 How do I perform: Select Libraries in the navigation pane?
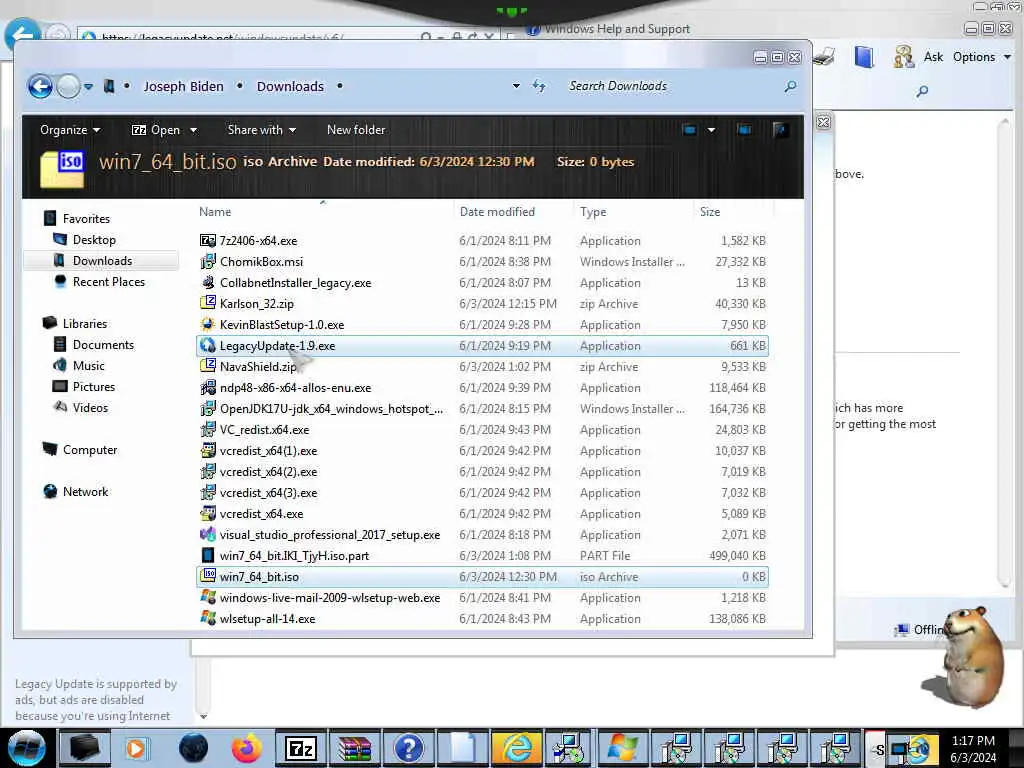(84, 323)
